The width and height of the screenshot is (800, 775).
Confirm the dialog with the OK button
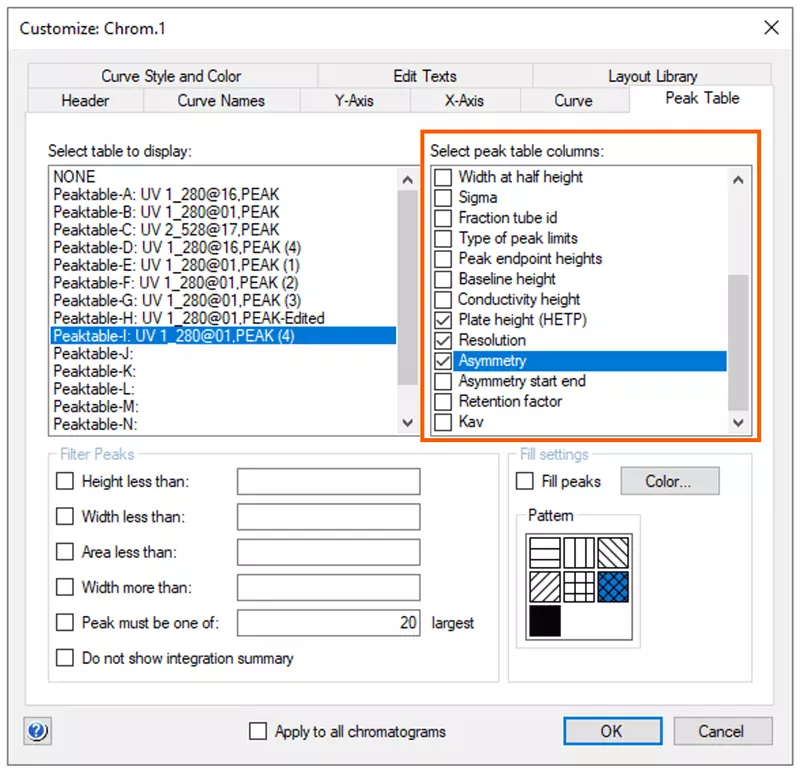tap(612, 731)
